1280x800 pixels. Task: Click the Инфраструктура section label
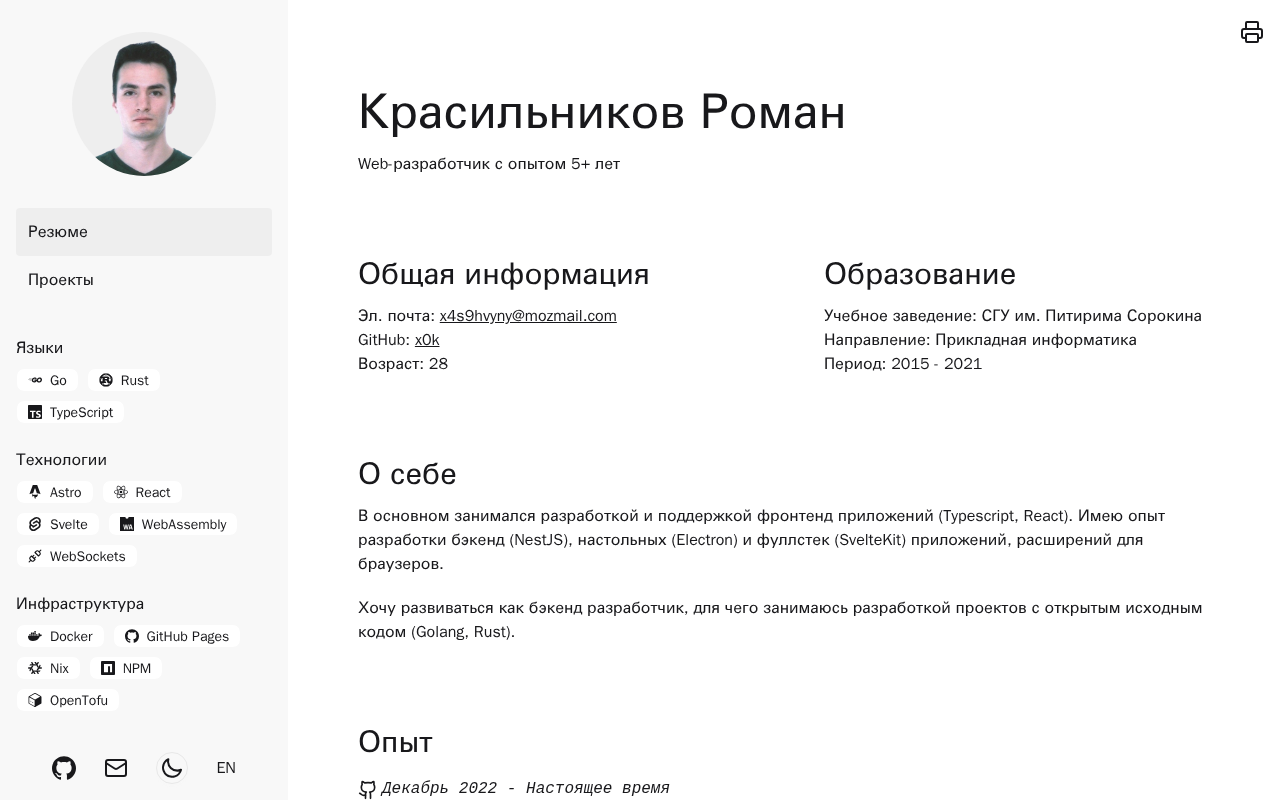(80, 604)
